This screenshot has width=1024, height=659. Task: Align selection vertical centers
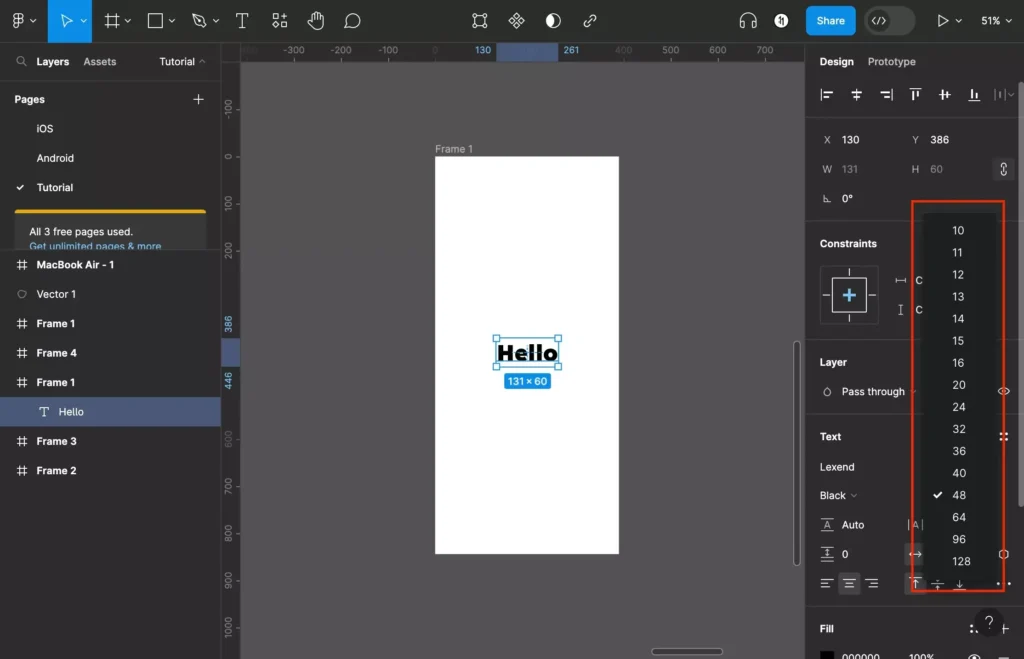tap(944, 95)
